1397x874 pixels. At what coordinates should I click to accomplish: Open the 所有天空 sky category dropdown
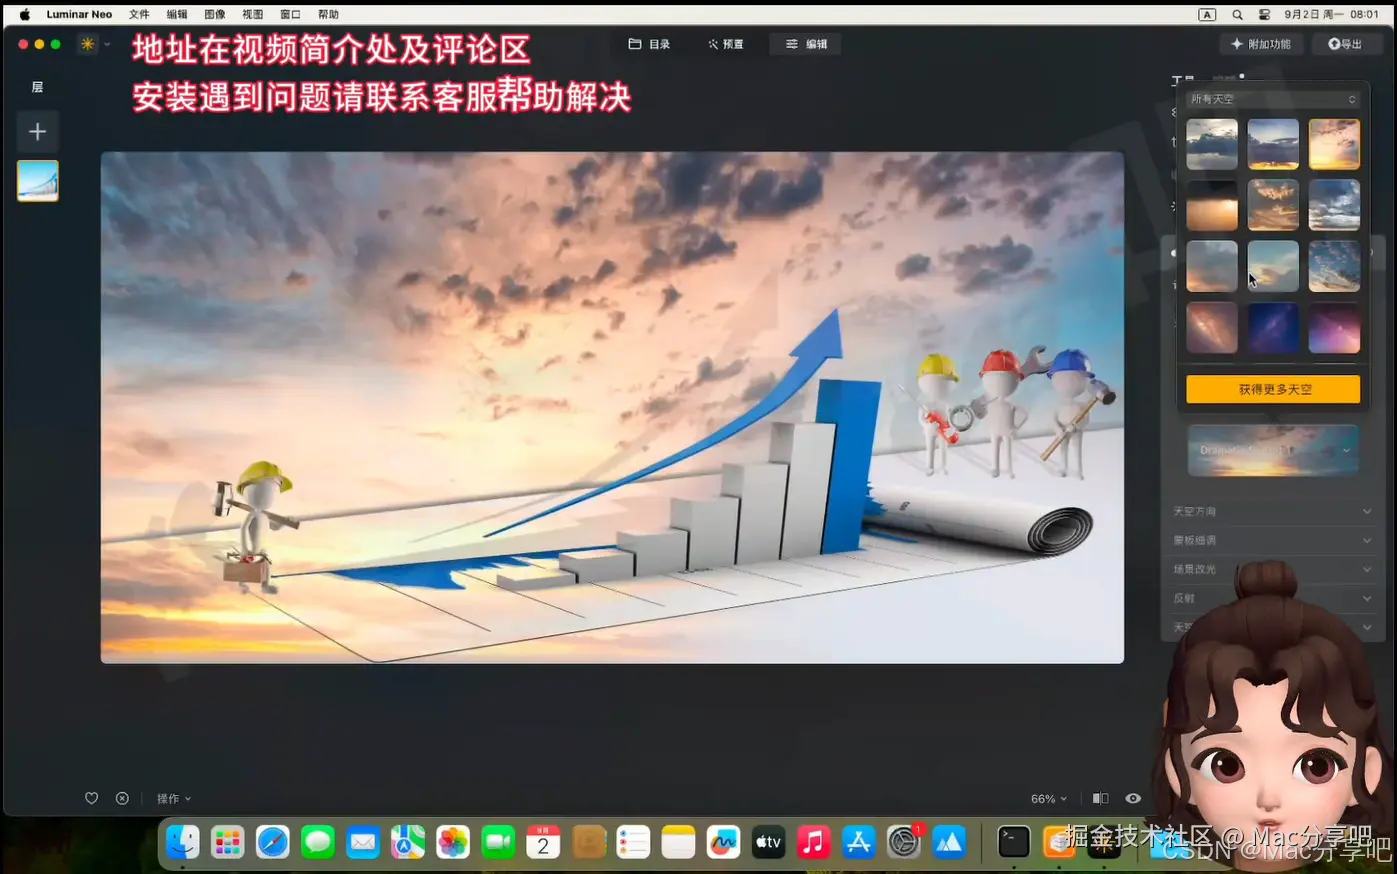pyautogui.click(x=1272, y=98)
